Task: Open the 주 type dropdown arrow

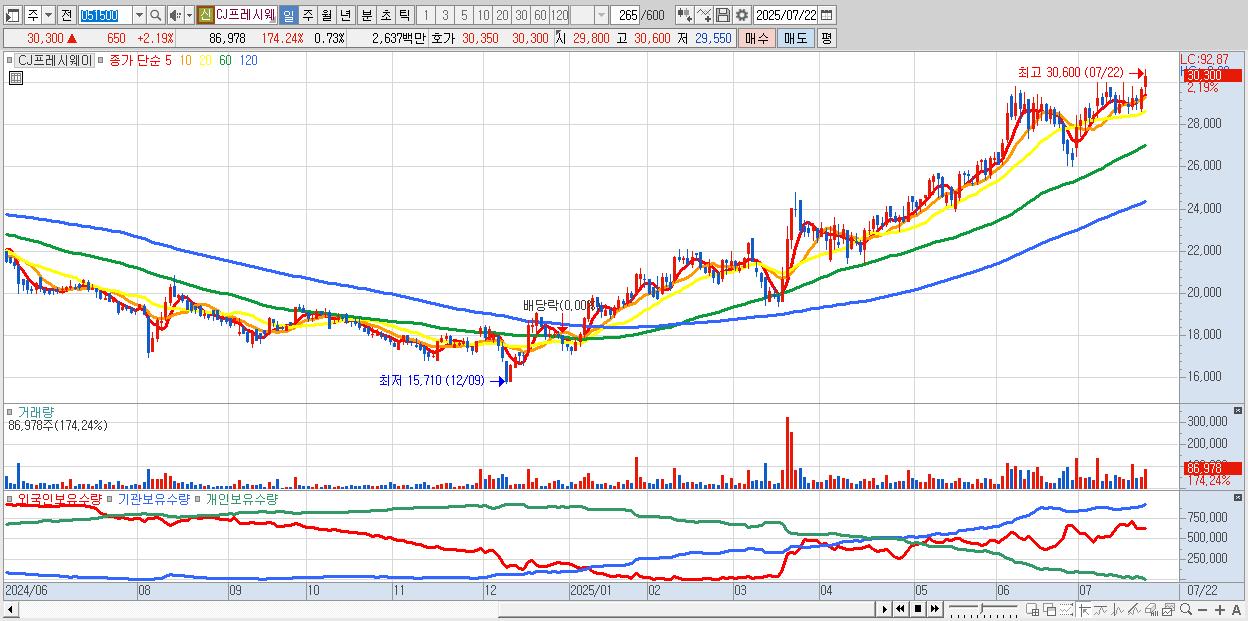Action: click(x=48, y=16)
